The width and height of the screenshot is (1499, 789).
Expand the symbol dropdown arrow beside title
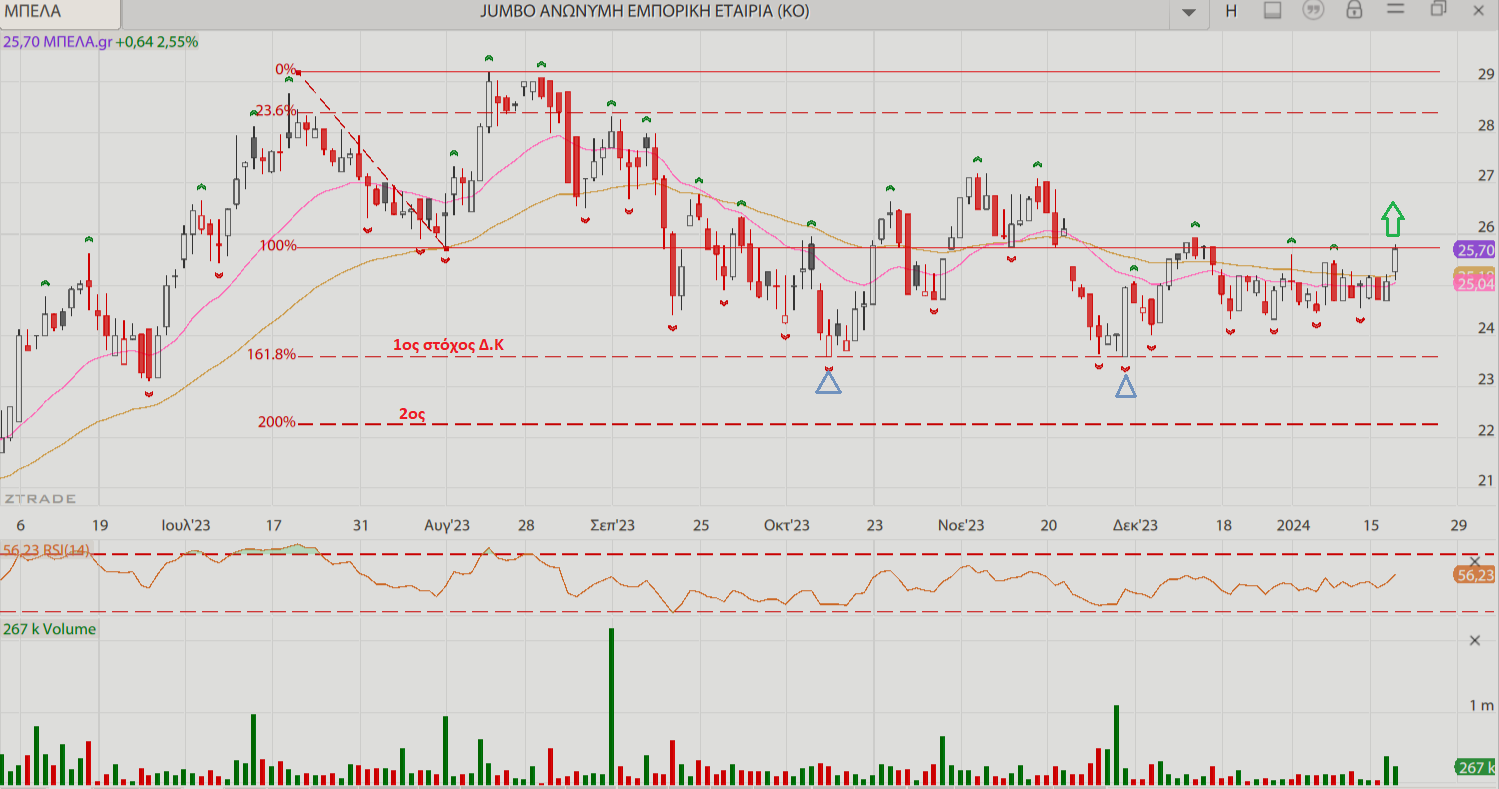click(x=1189, y=12)
